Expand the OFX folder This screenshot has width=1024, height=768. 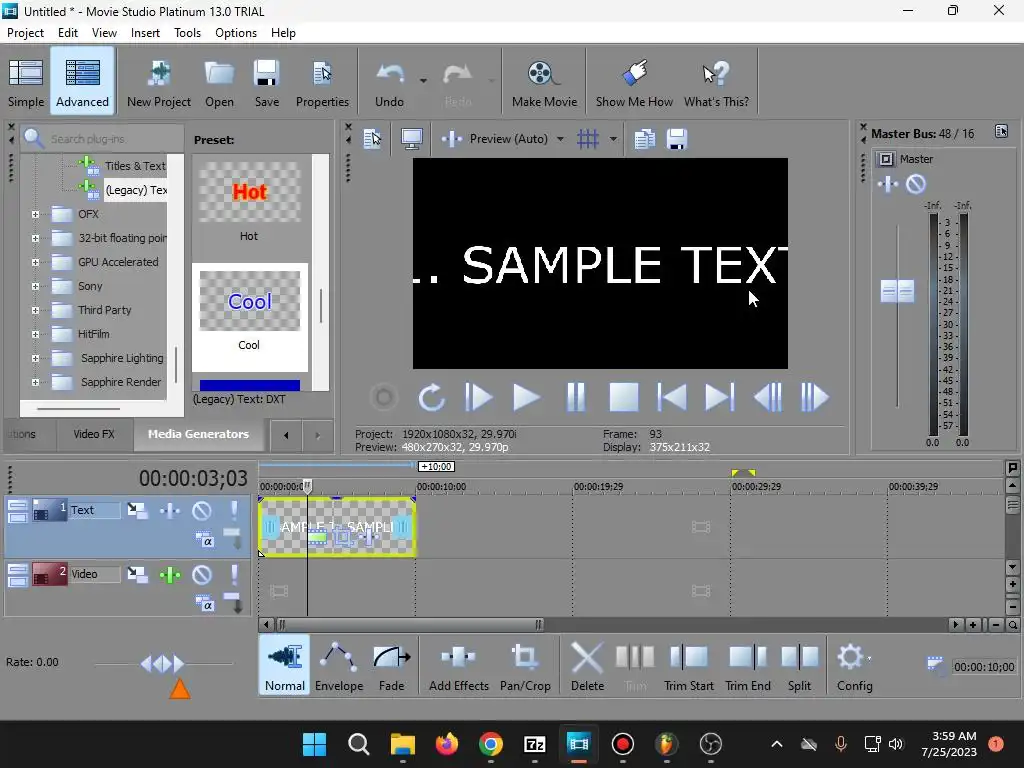[x=35, y=214]
